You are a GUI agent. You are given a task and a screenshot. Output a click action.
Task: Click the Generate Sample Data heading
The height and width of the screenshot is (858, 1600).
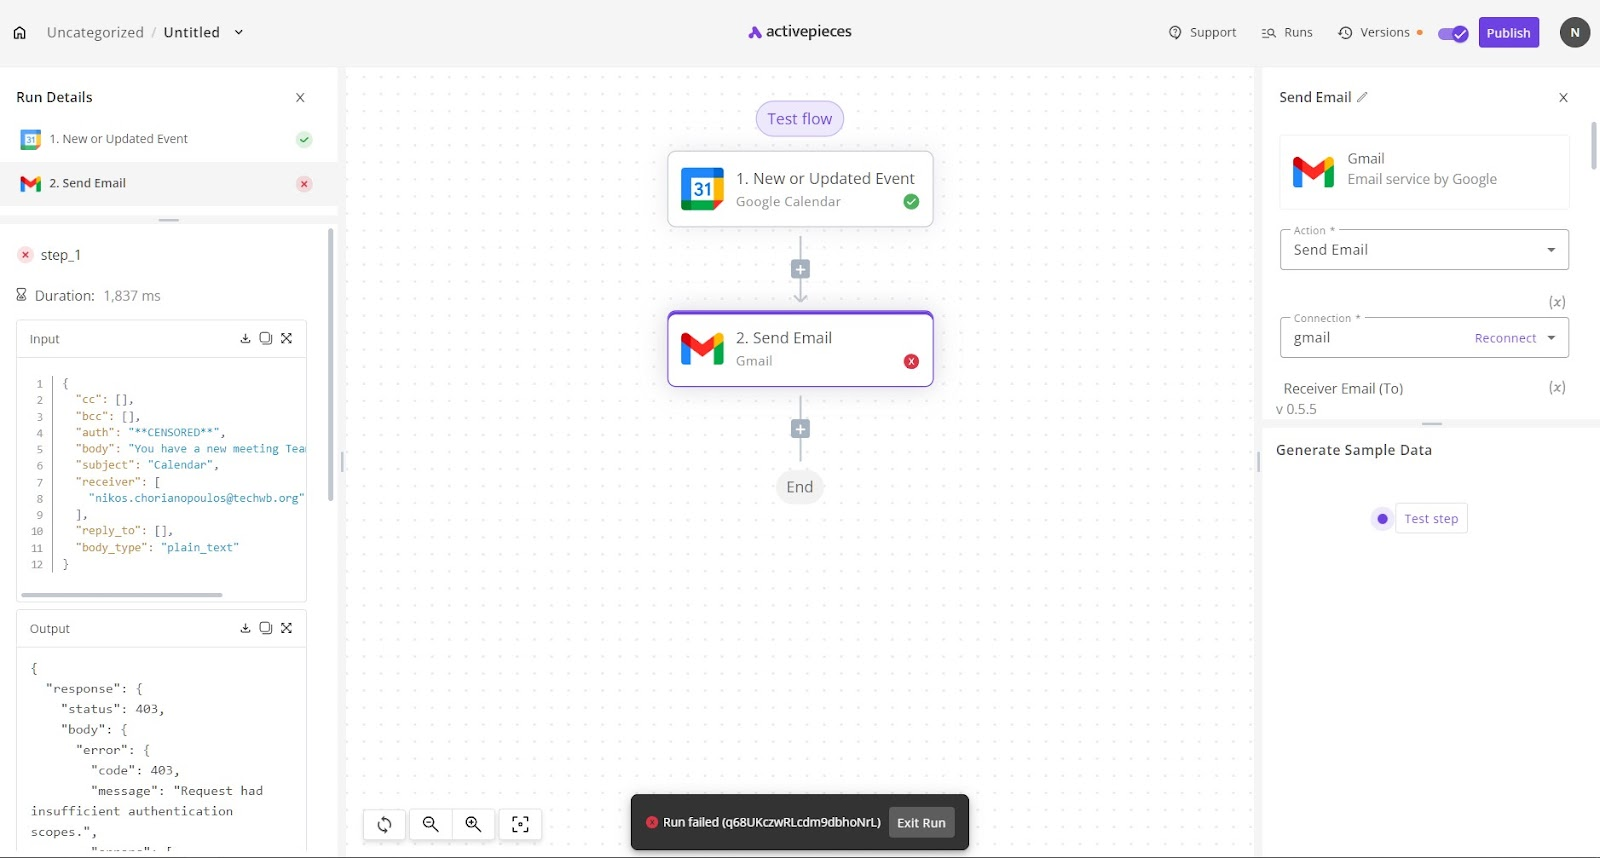point(1354,450)
